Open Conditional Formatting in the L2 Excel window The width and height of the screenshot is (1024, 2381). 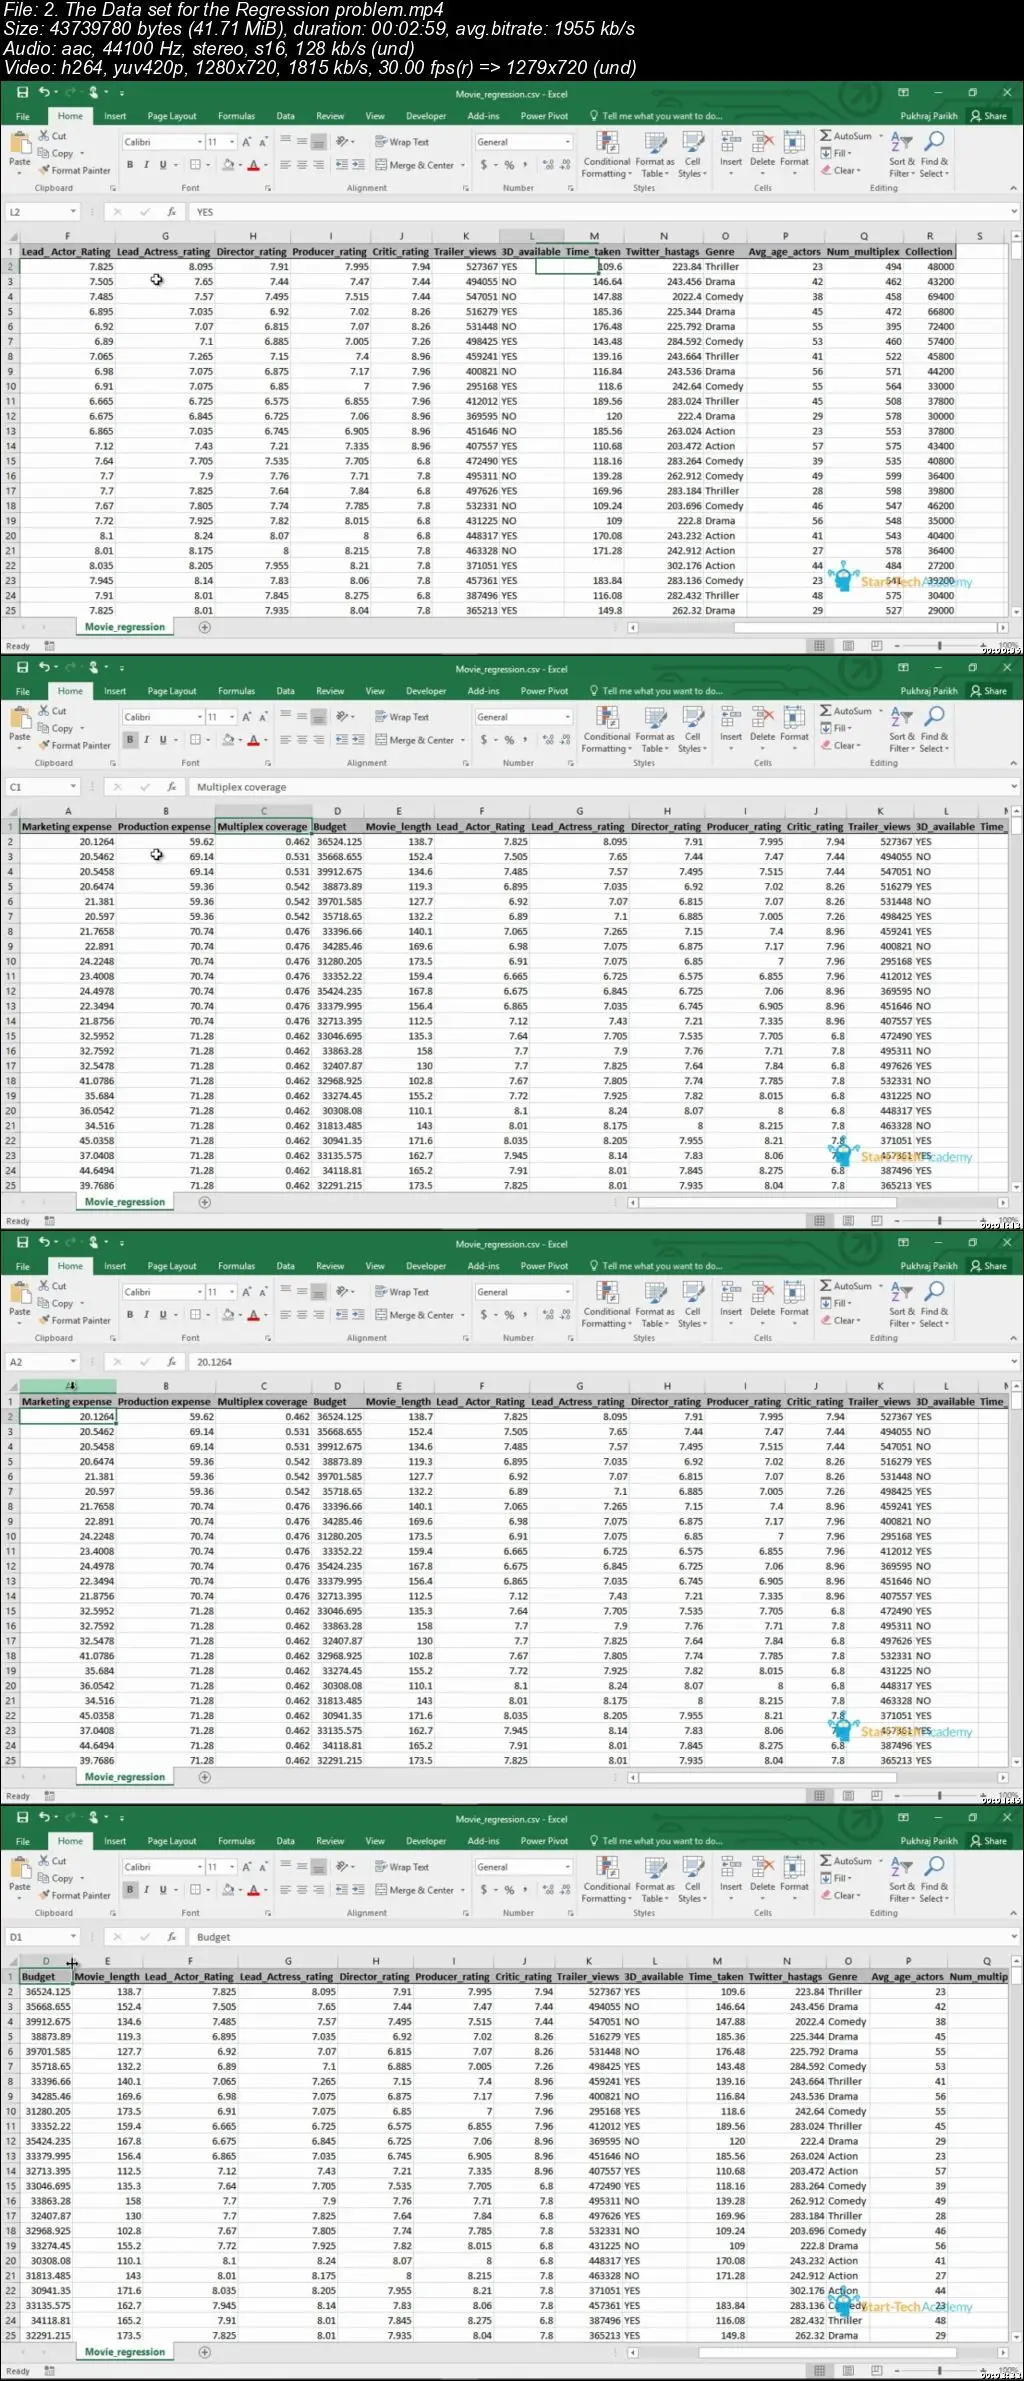click(607, 153)
